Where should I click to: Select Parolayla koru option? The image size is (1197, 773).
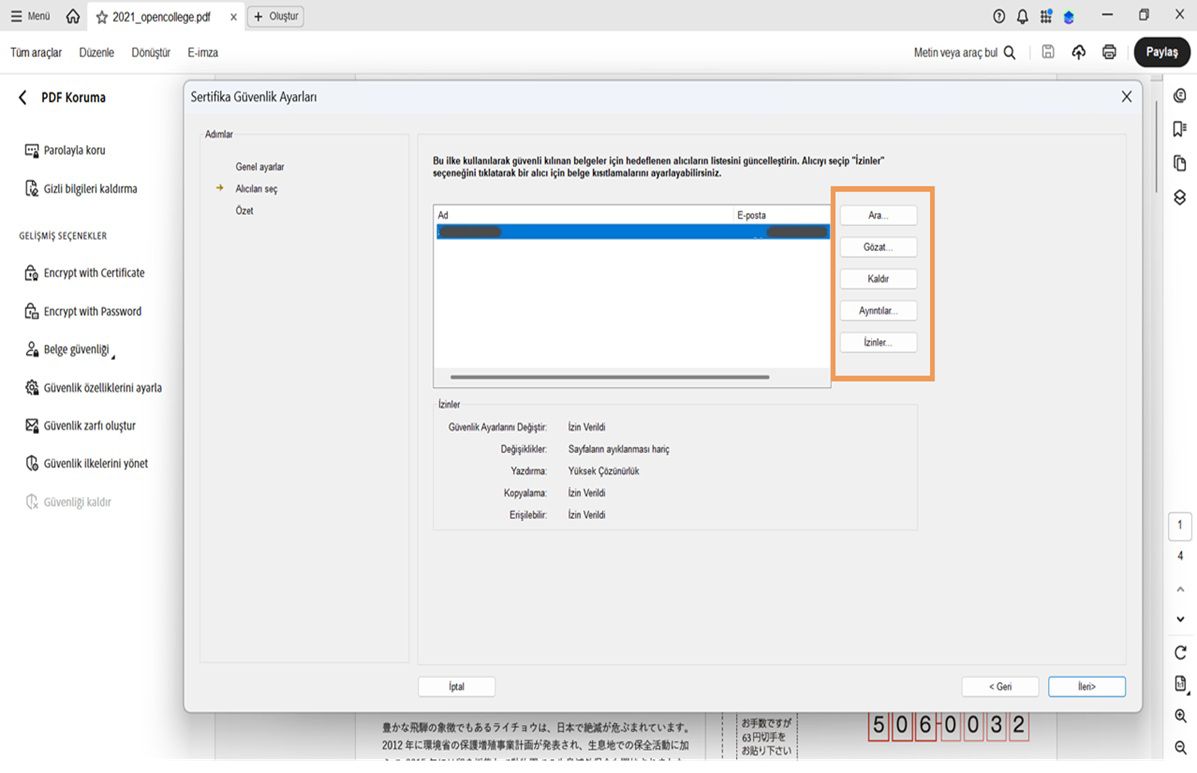click(x=65, y=150)
